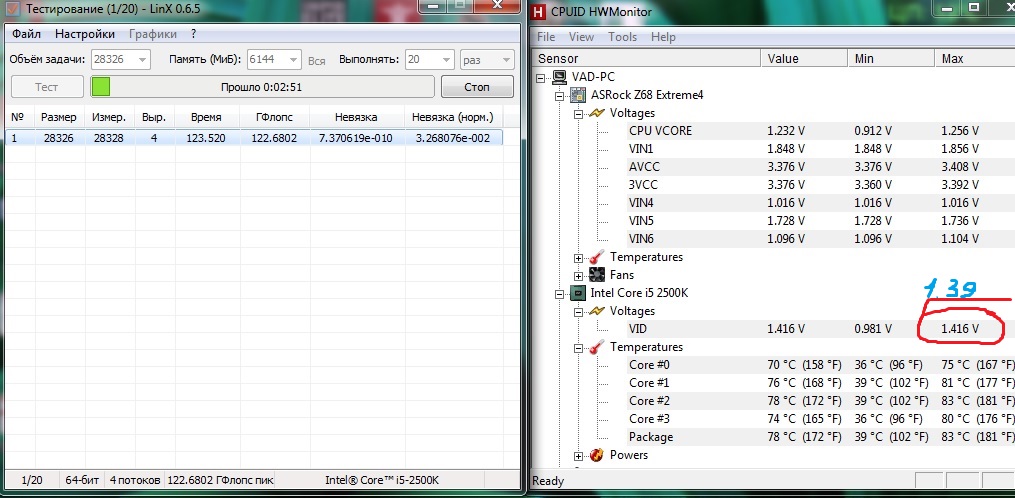Expand the Powers node
This screenshot has height=498, width=1015.
(x=579, y=456)
